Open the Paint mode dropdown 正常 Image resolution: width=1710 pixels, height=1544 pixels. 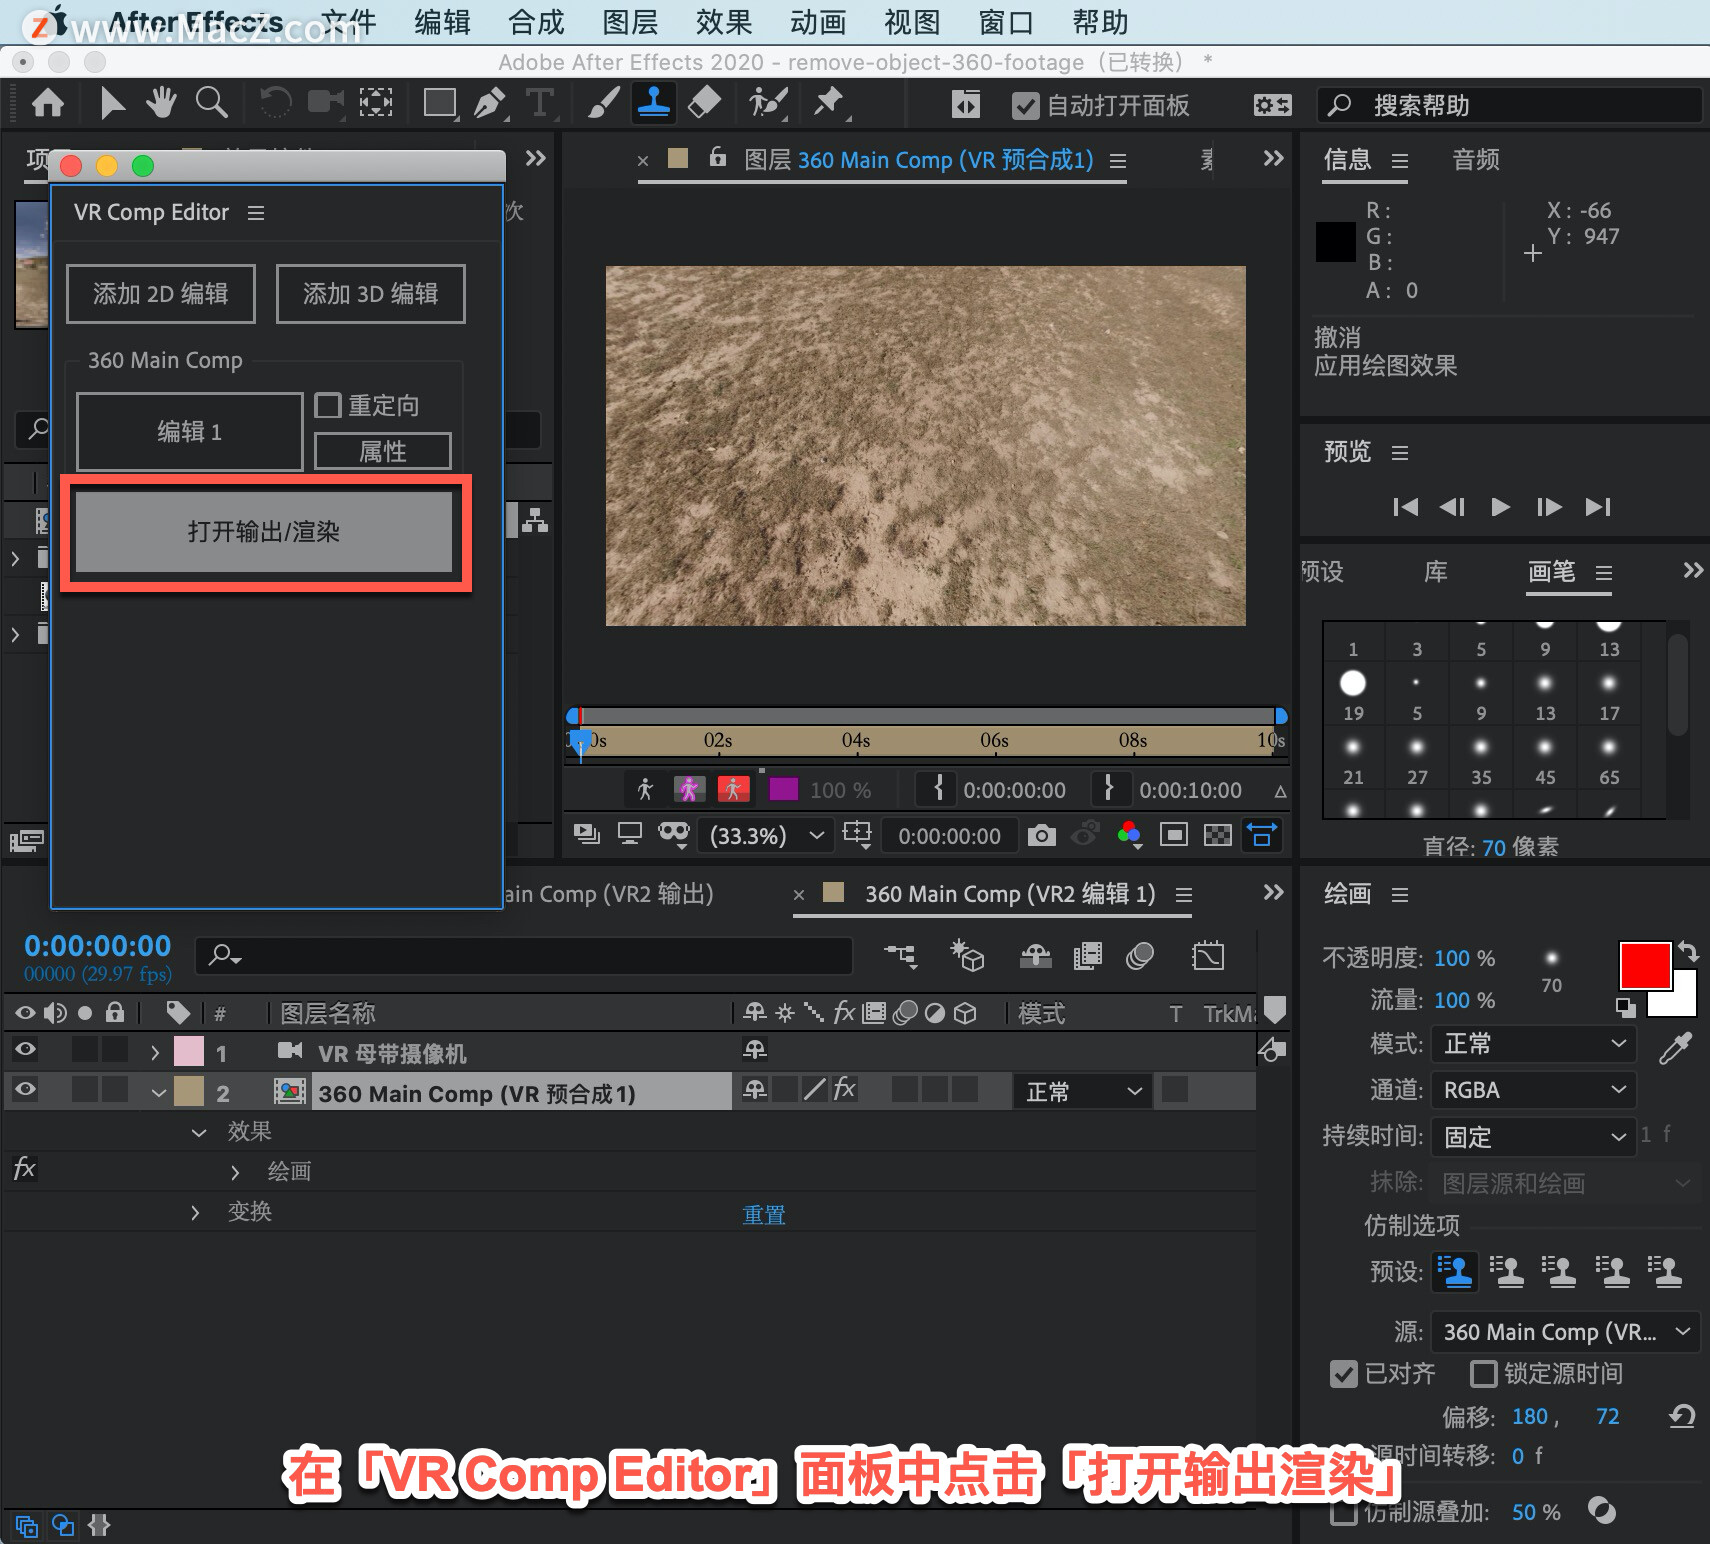(1533, 1044)
